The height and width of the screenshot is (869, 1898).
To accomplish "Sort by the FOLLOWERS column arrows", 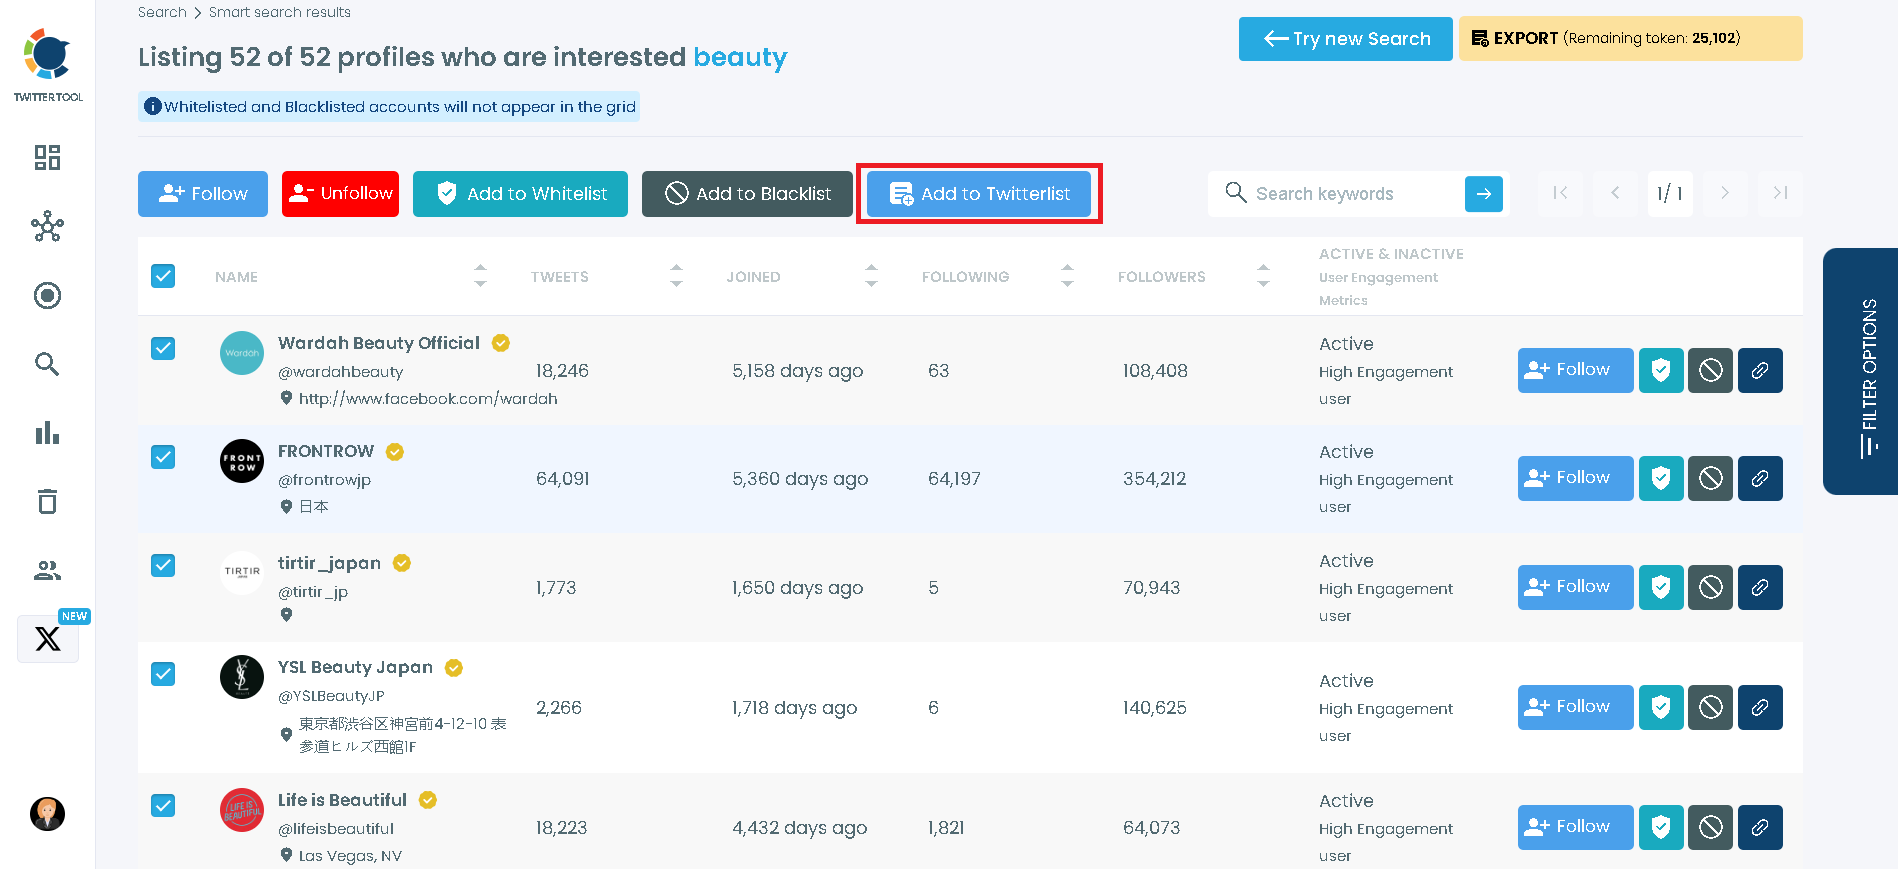I will coord(1263,276).
